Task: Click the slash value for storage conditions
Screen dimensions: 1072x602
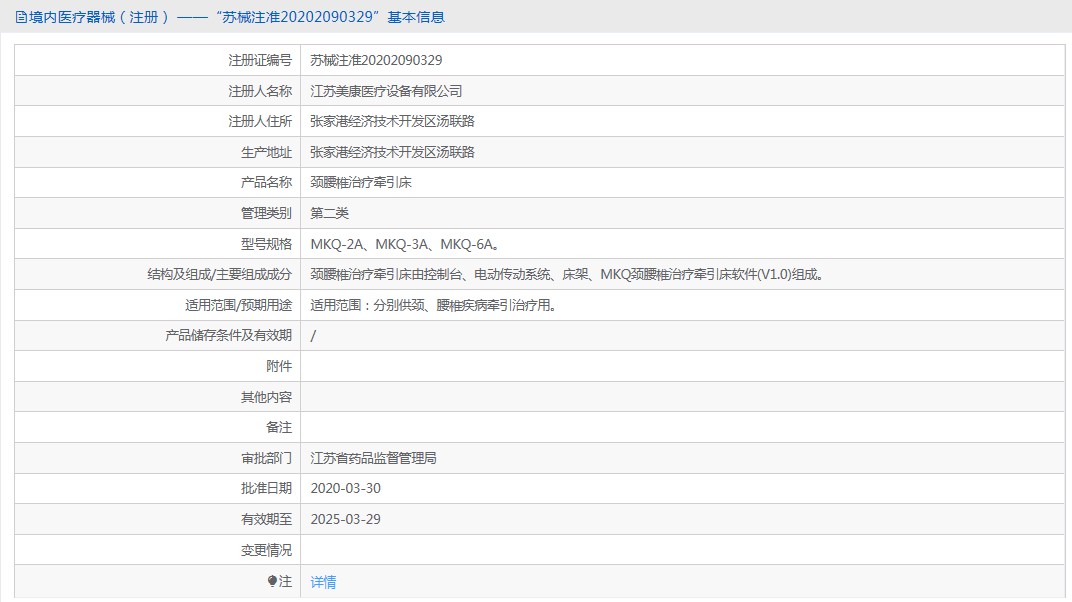Action: coord(313,336)
